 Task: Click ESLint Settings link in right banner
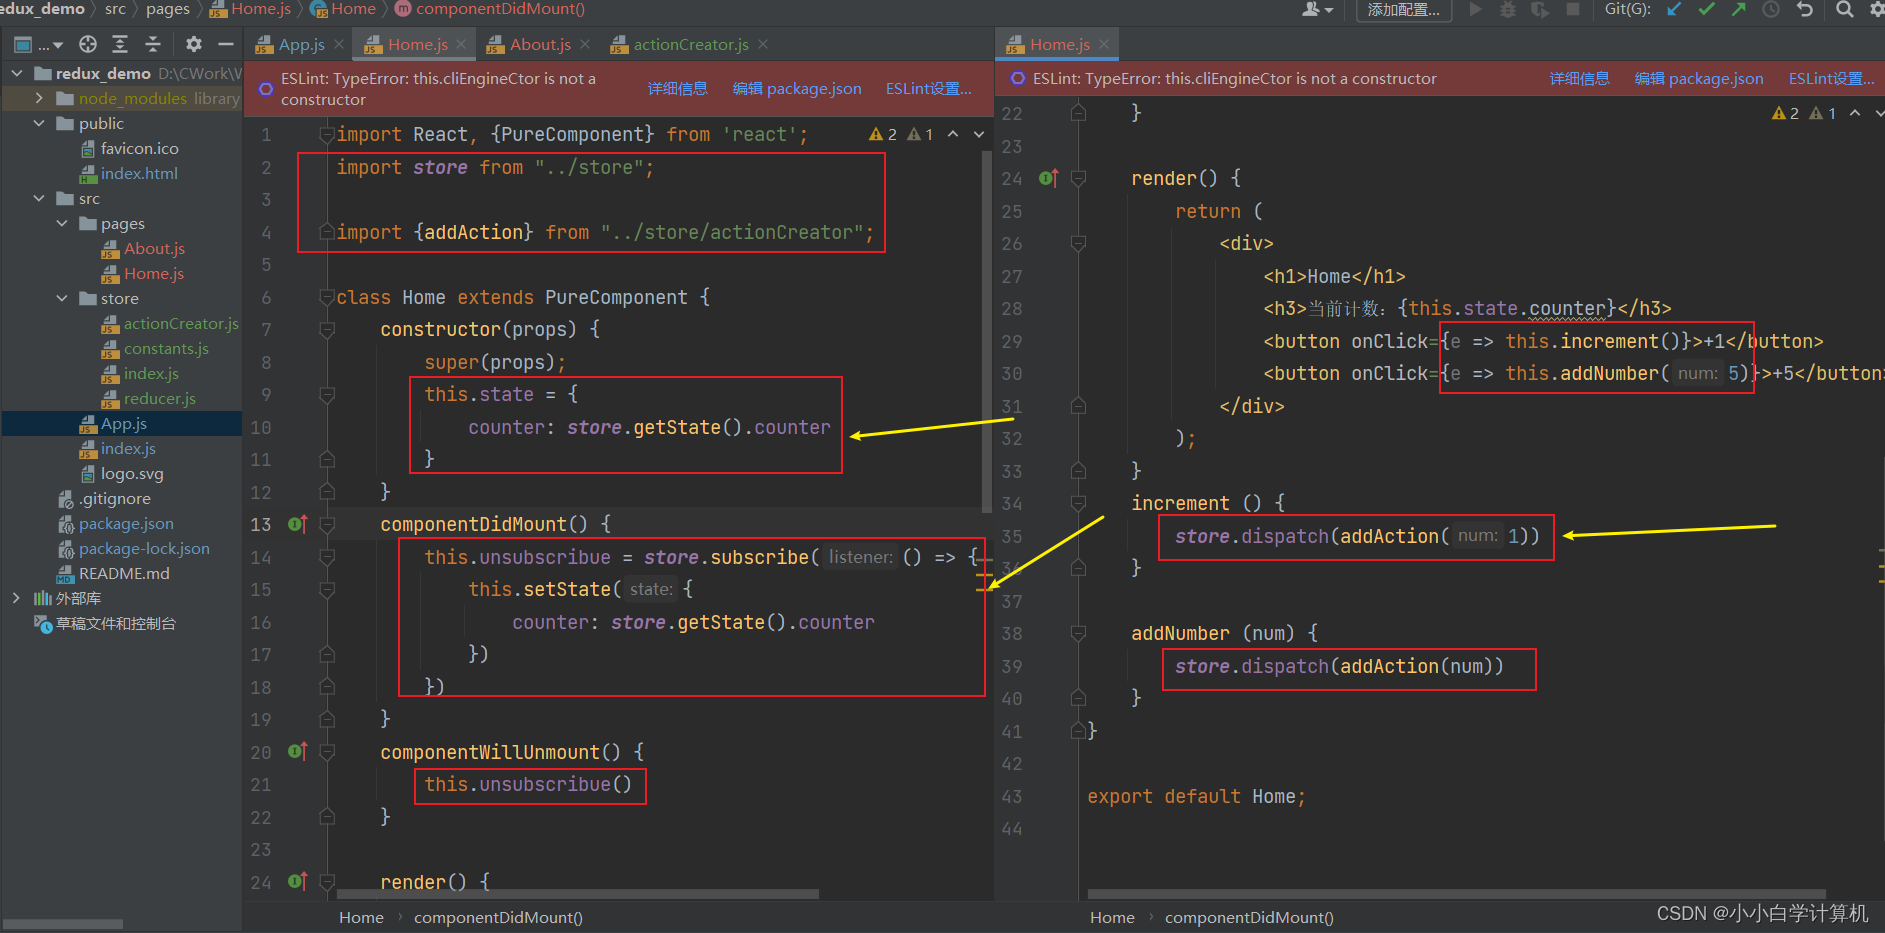[x=1832, y=78]
